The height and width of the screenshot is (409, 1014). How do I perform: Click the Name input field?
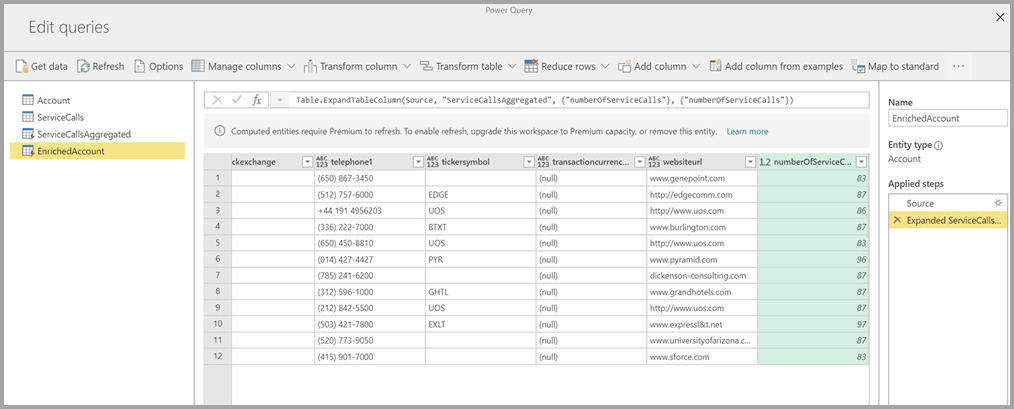(x=947, y=118)
